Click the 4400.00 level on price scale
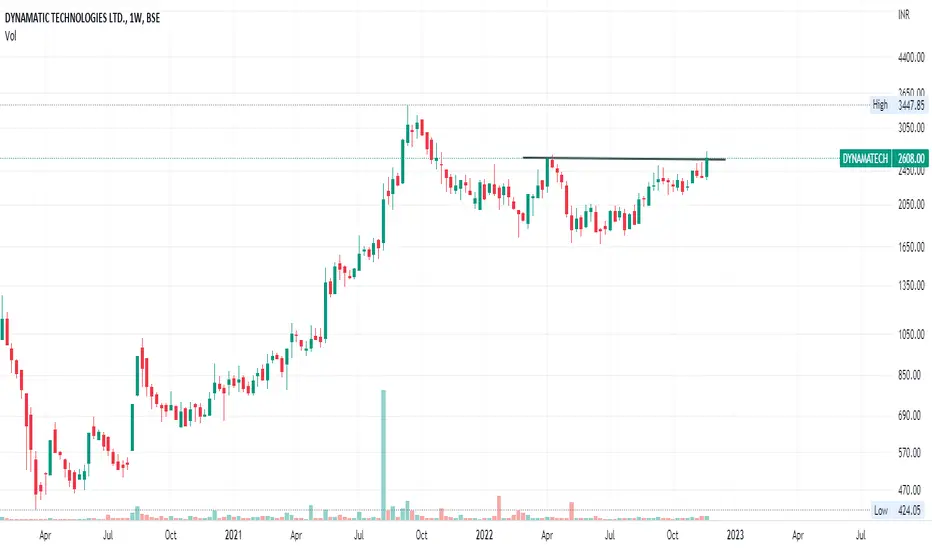Viewport: 932px width, 550px height. point(911,57)
